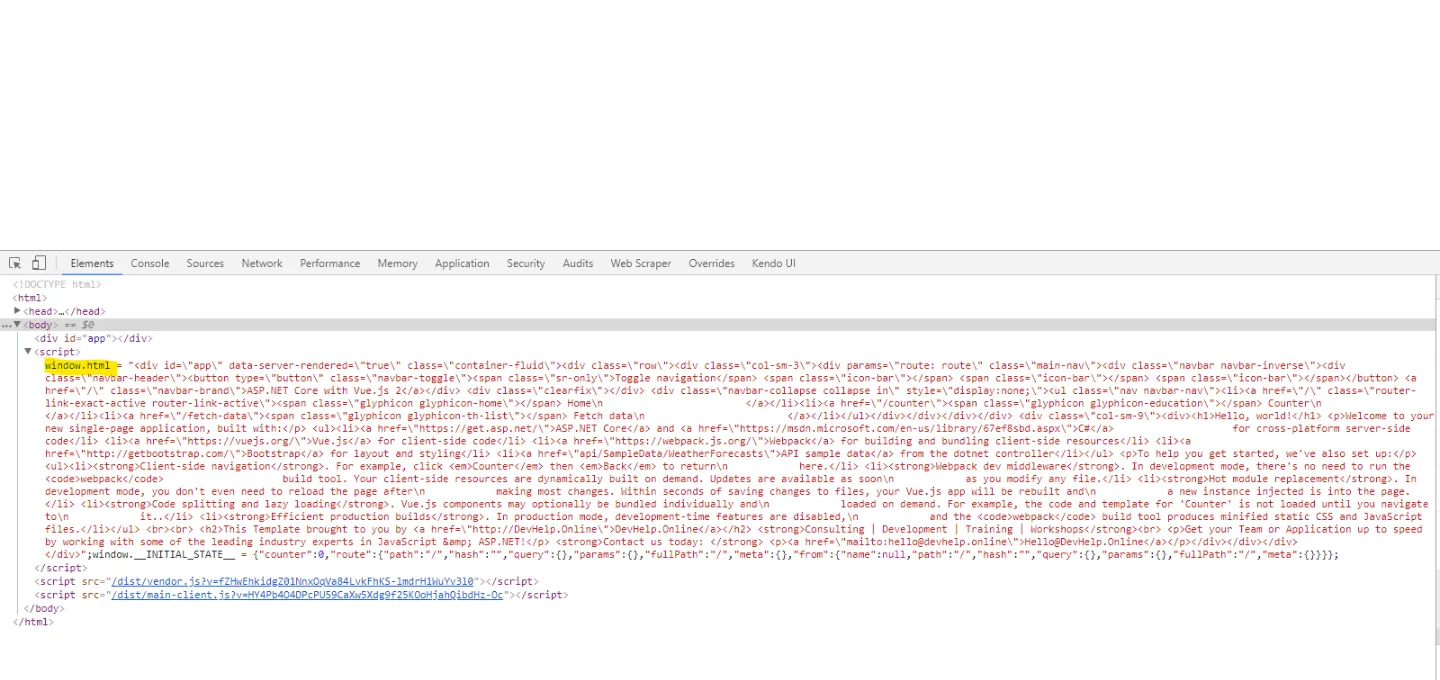Collapse the body element node
1440x680 pixels.
(18, 324)
